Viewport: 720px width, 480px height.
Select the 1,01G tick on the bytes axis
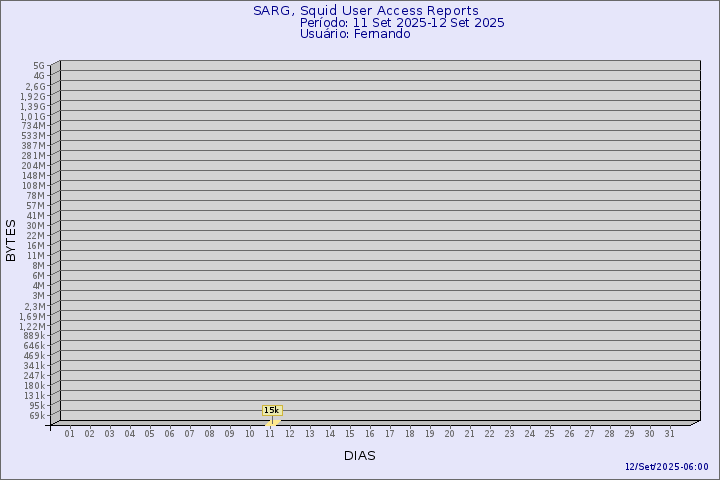tap(32, 115)
